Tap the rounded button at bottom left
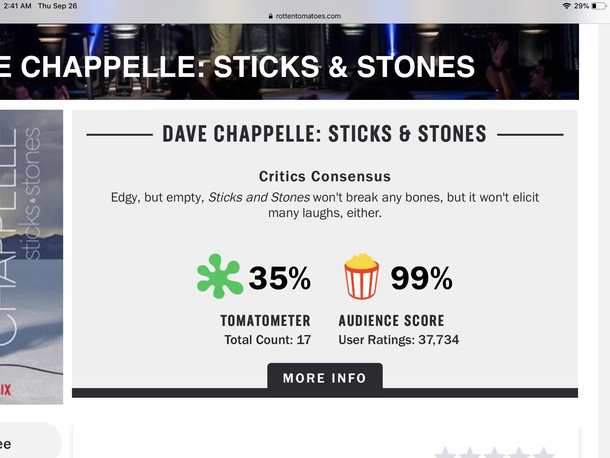The height and width of the screenshot is (458, 610). click(x=29, y=442)
